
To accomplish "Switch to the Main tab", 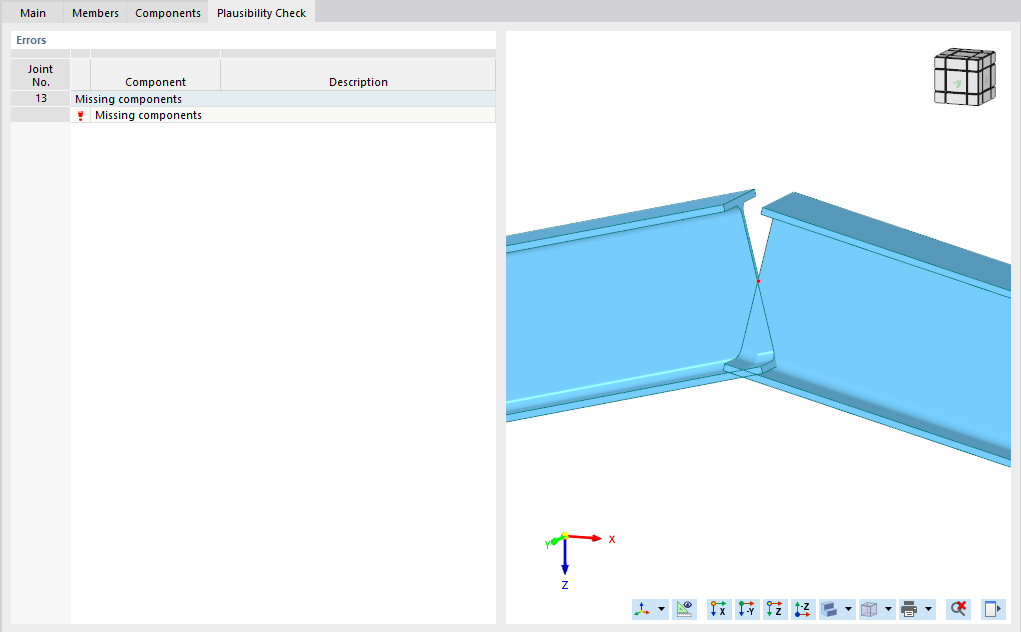I will coord(32,12).
